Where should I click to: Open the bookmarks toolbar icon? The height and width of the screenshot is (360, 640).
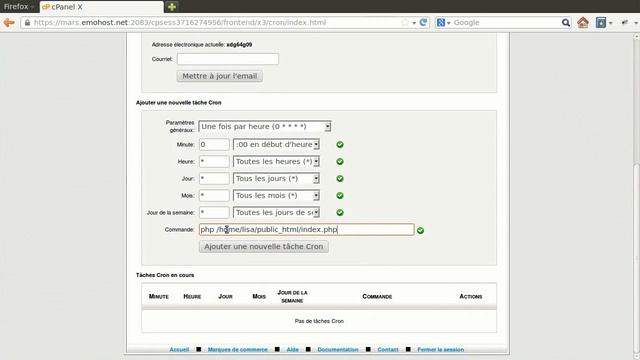[x=601, y=22]
